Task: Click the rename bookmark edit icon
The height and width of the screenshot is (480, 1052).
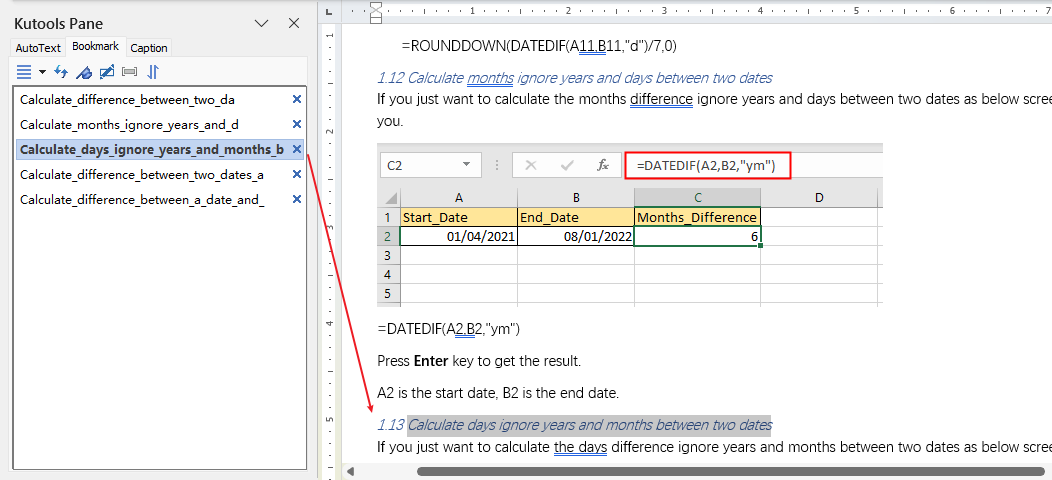Action: click(107, 71)
